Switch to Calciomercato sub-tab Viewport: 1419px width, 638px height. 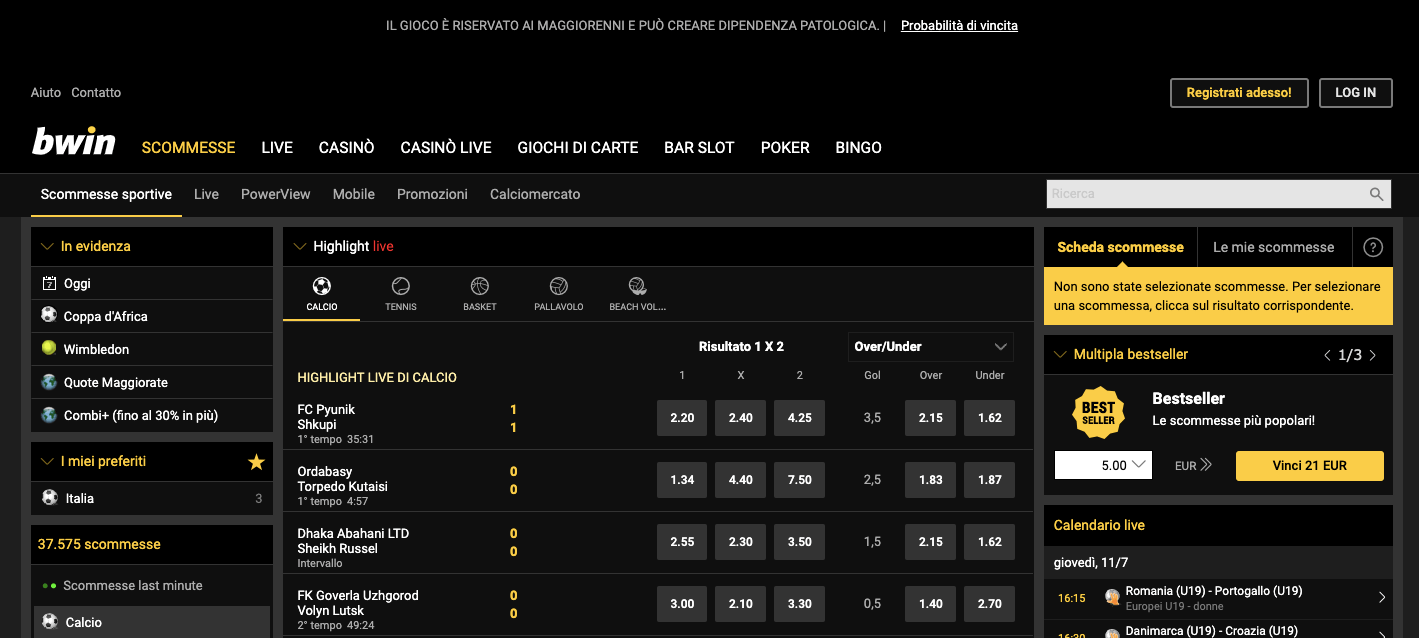pyautogui.click(x=535, y=194)
